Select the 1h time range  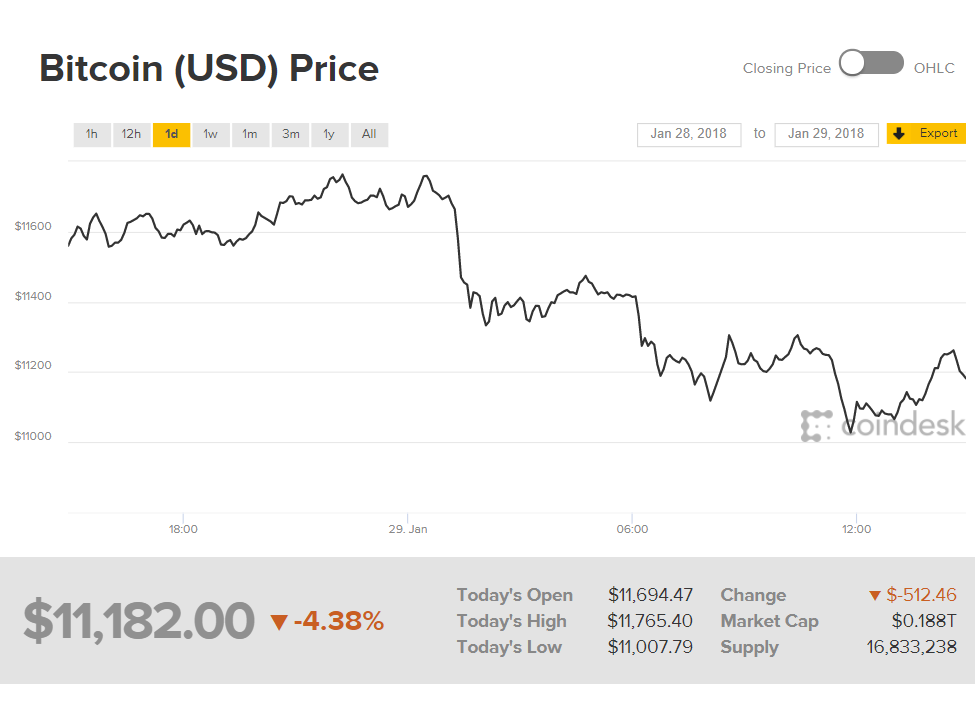point(92,134)
